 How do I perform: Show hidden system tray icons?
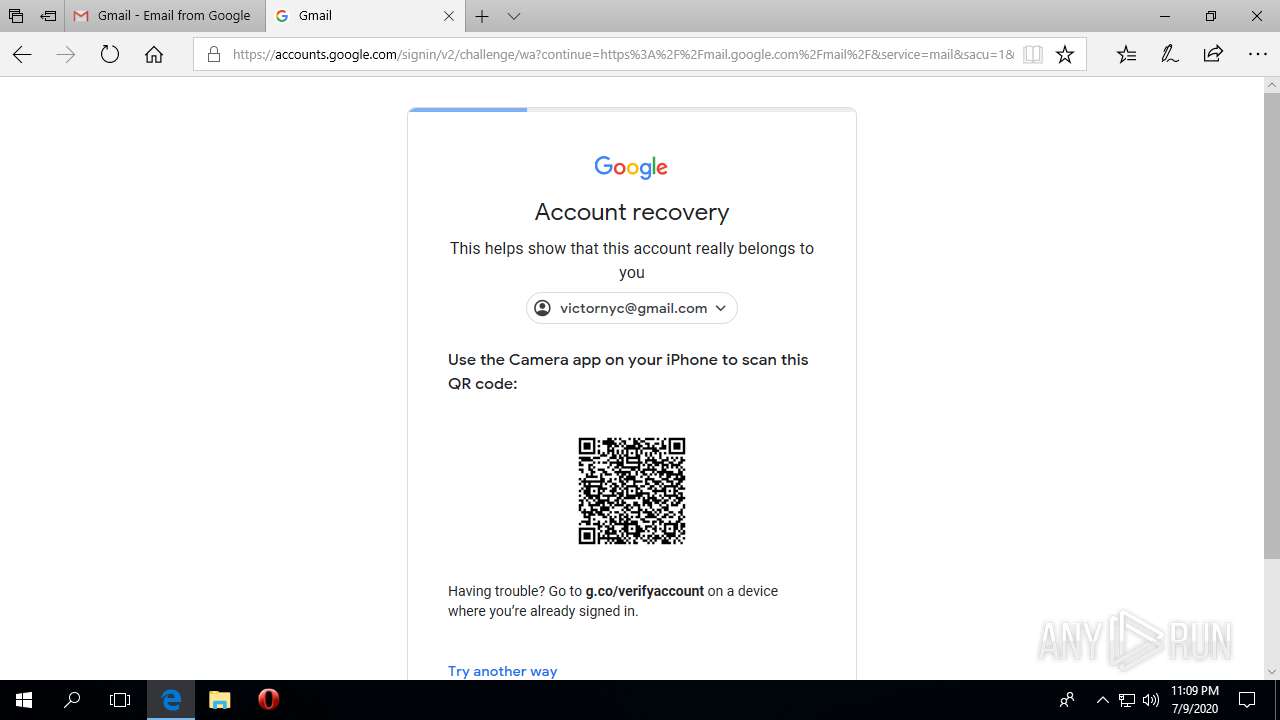(1103, 700)
